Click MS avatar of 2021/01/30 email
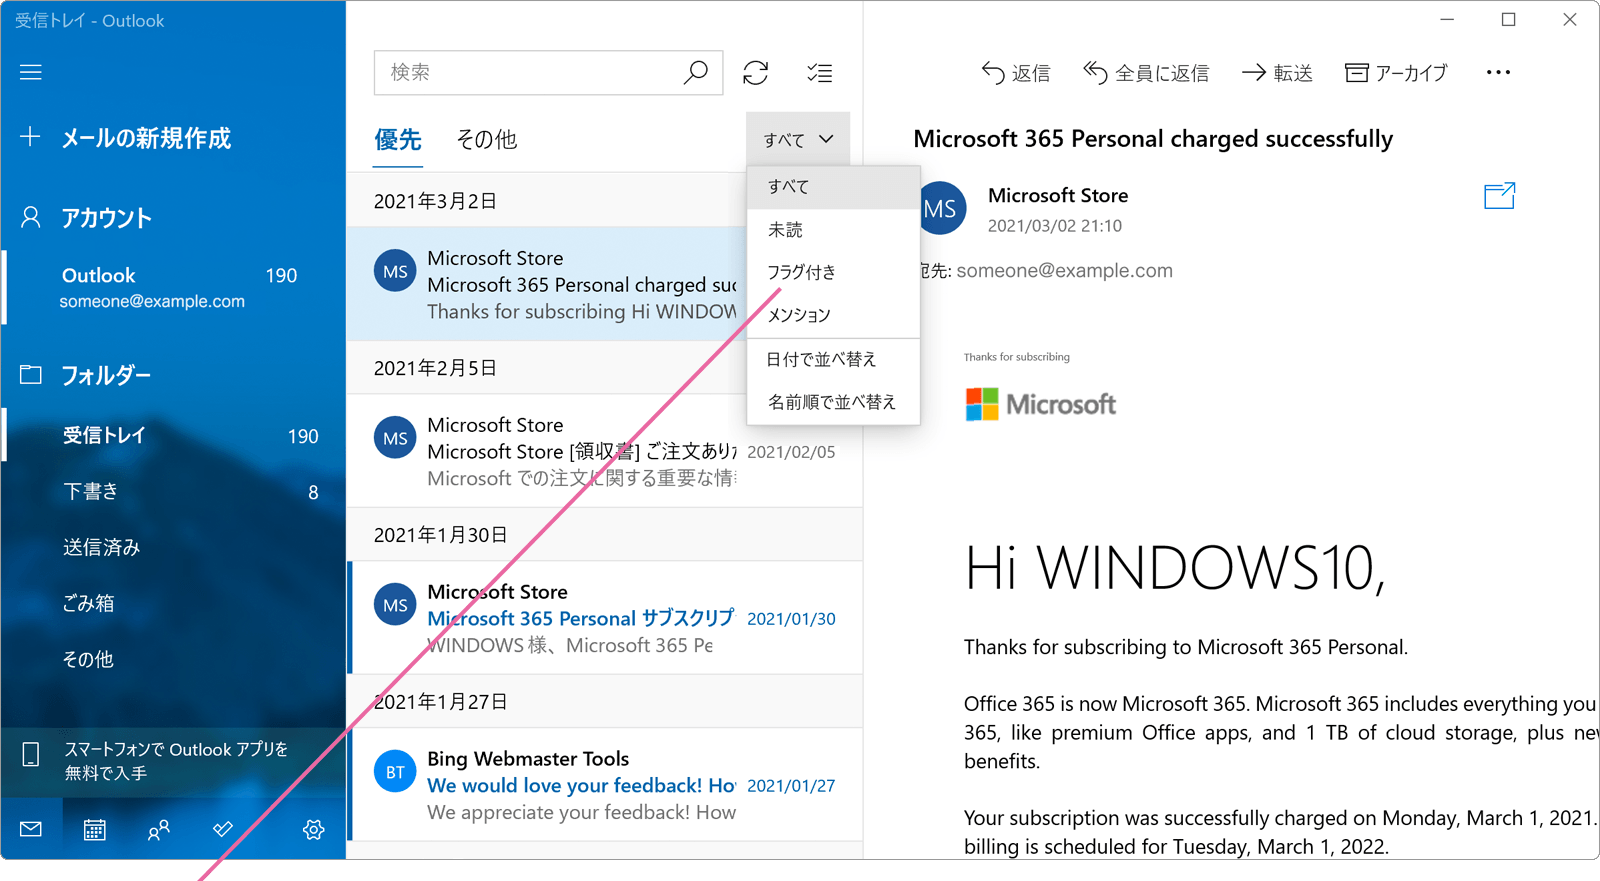 (395, 605)
